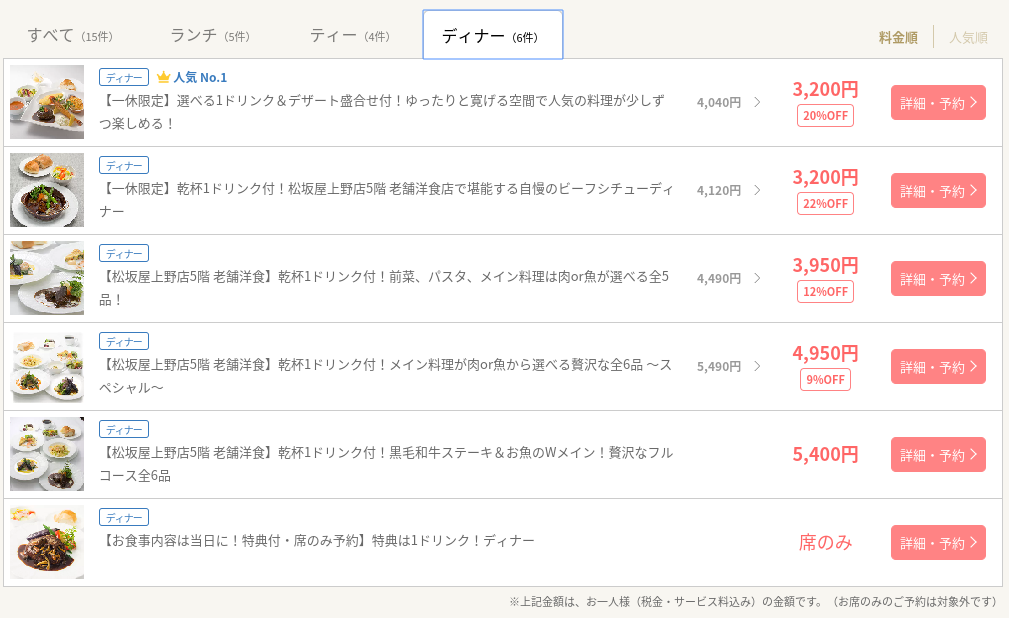This screenshot has height=618, width=1009.
Task: Open thumbnail of the 人気 No.1 plan
Action: tap(47, 102)
